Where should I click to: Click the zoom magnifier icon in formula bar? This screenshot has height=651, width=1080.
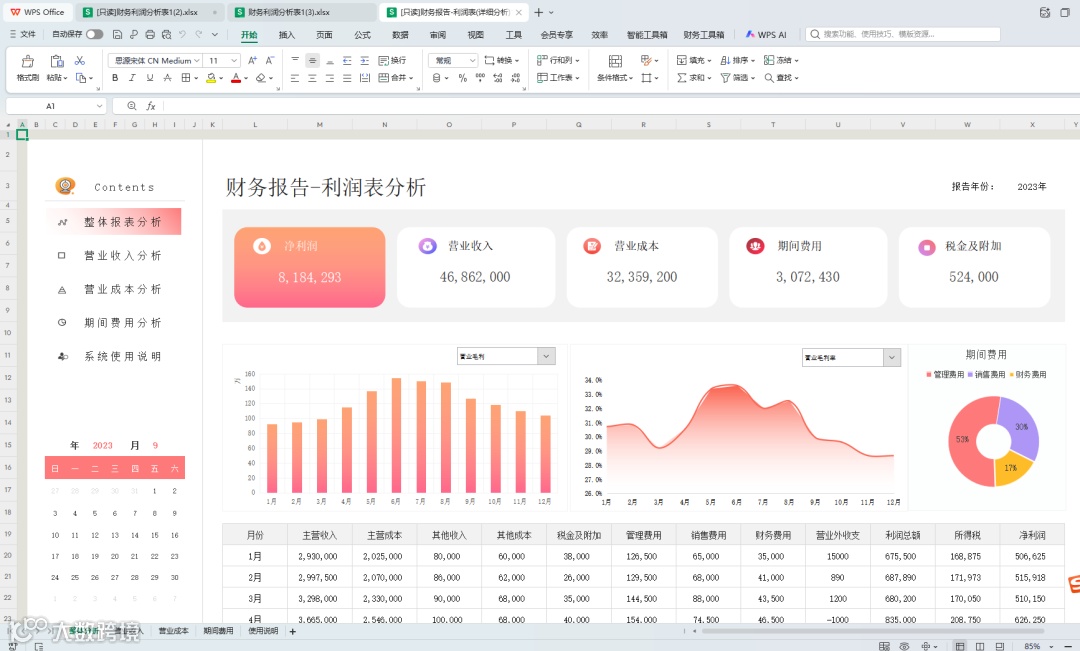pyautogui.click(x=132, y=105)
